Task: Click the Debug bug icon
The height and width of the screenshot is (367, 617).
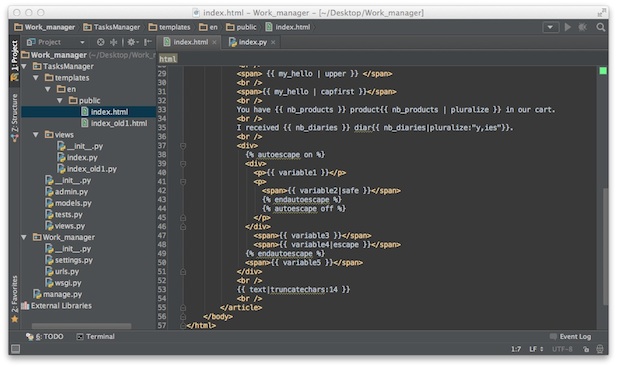Action: coord(583,27)
